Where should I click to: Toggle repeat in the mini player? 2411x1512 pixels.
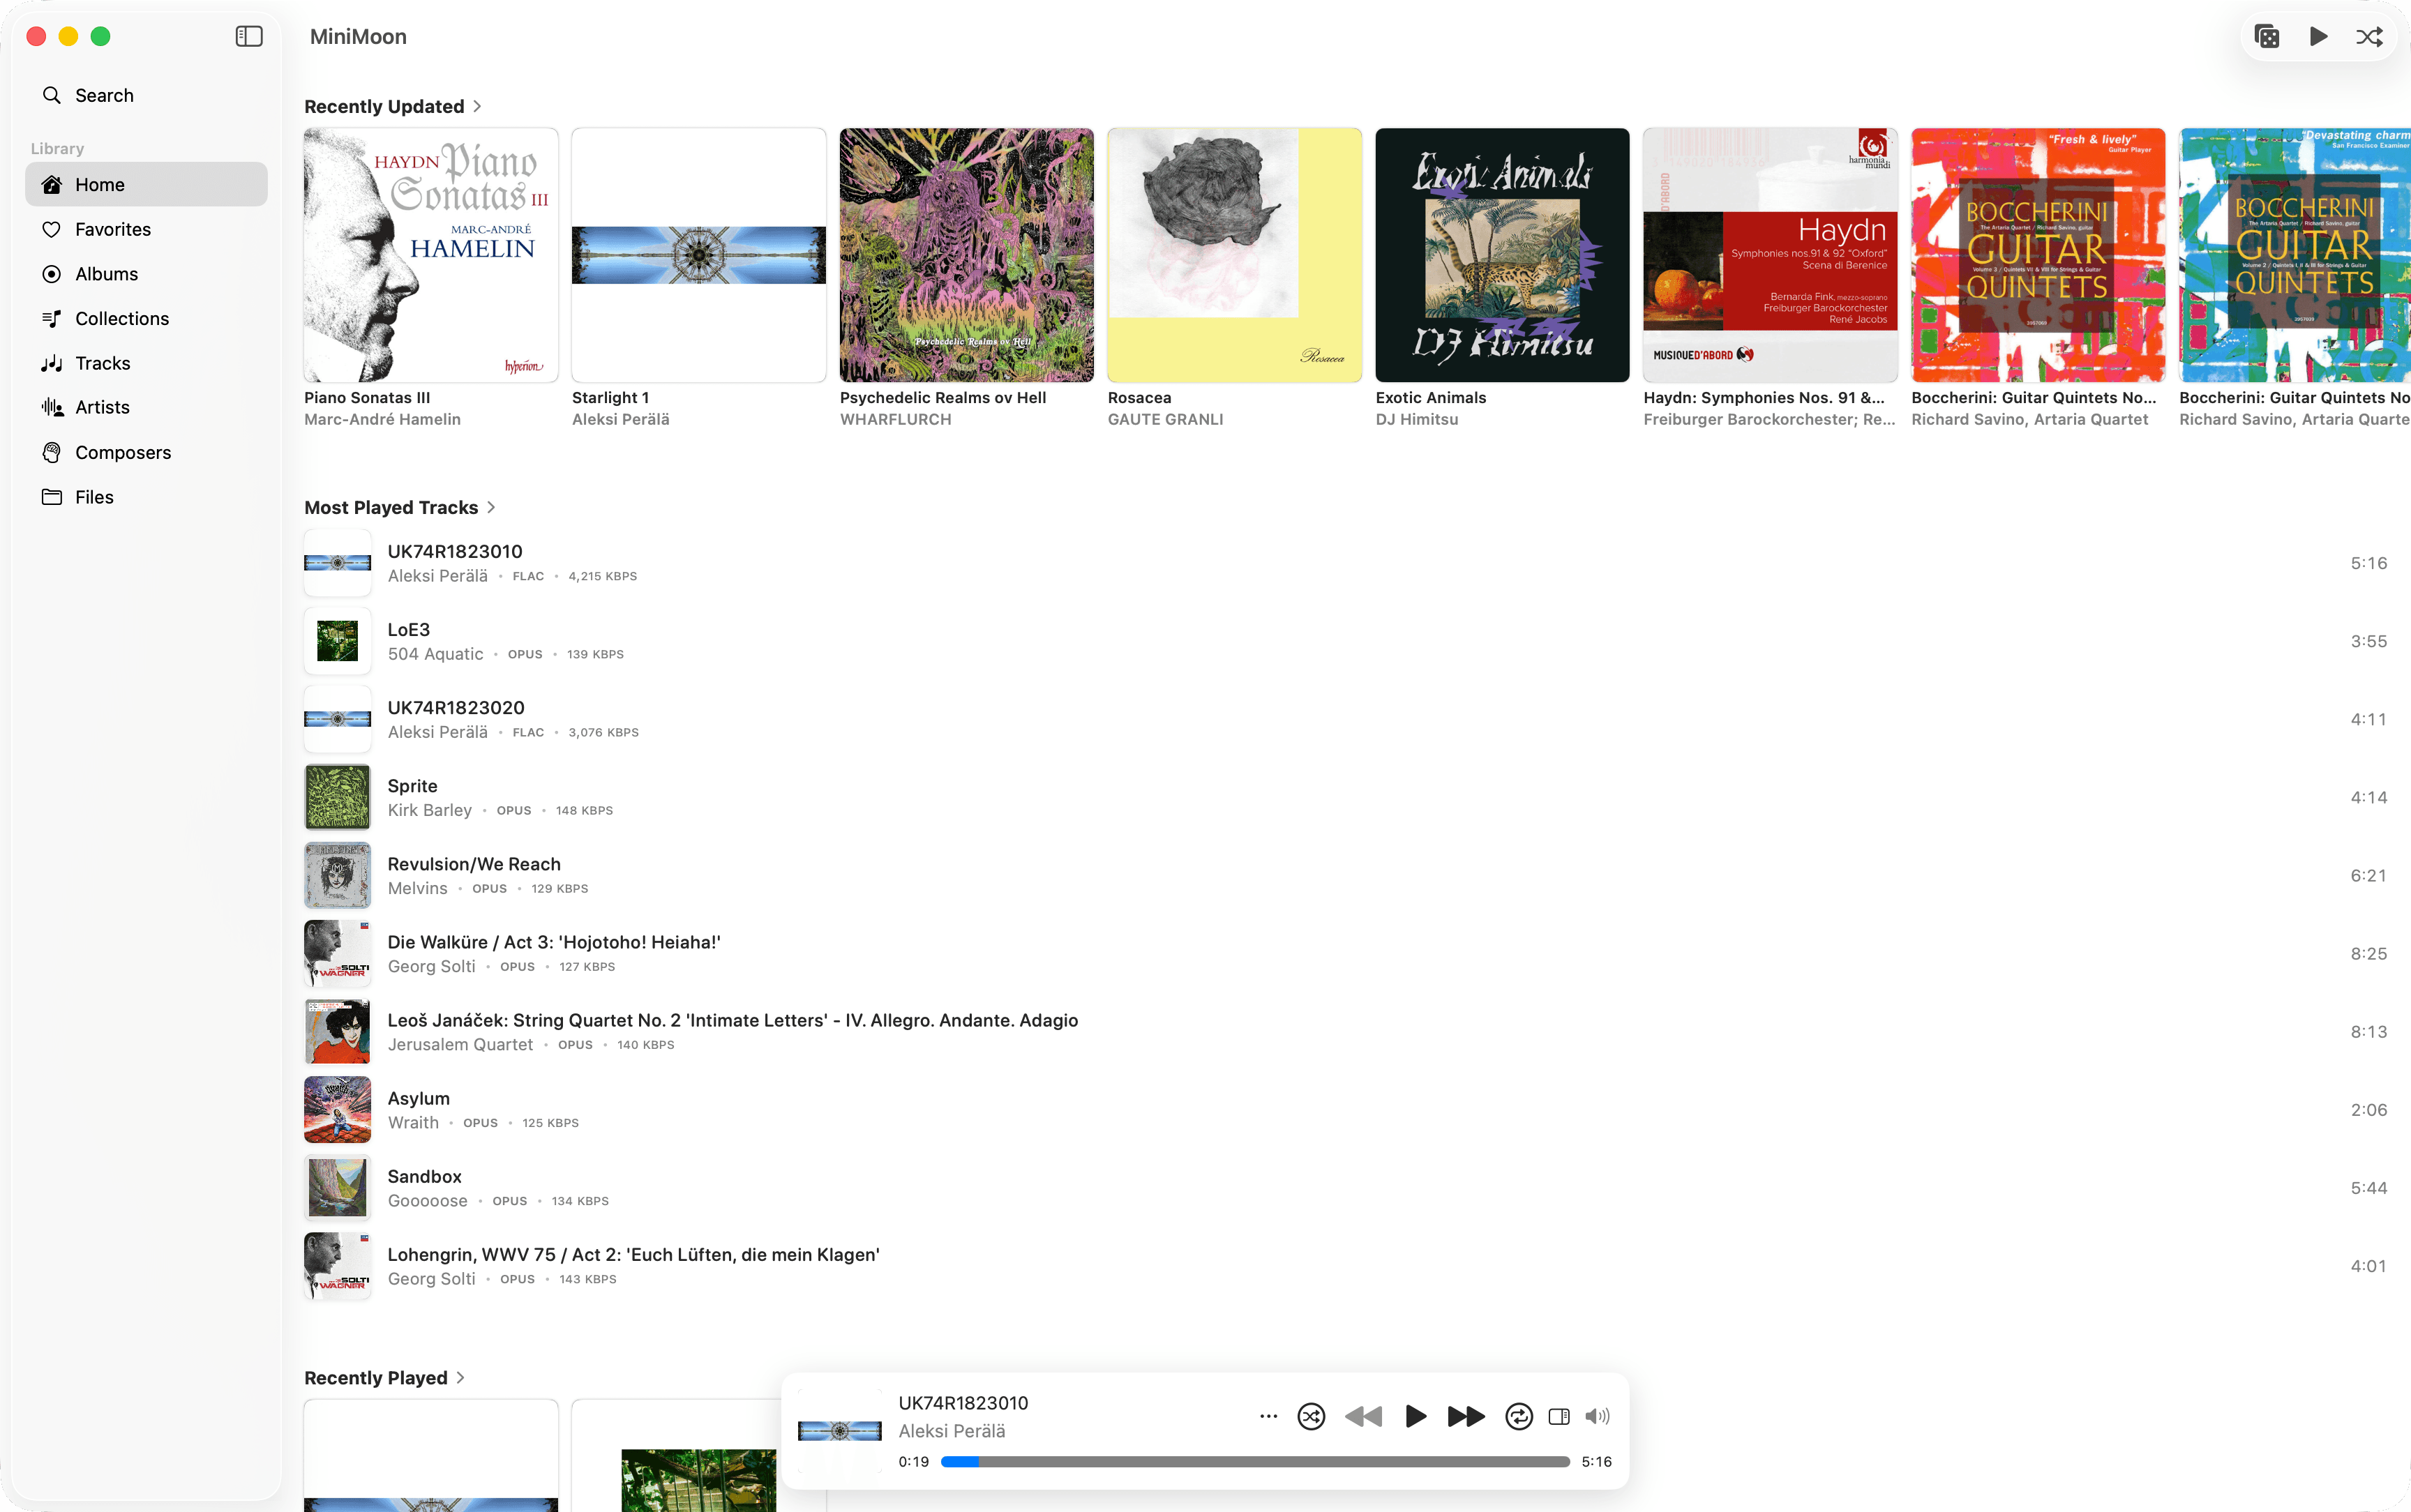[1518, 1416]
